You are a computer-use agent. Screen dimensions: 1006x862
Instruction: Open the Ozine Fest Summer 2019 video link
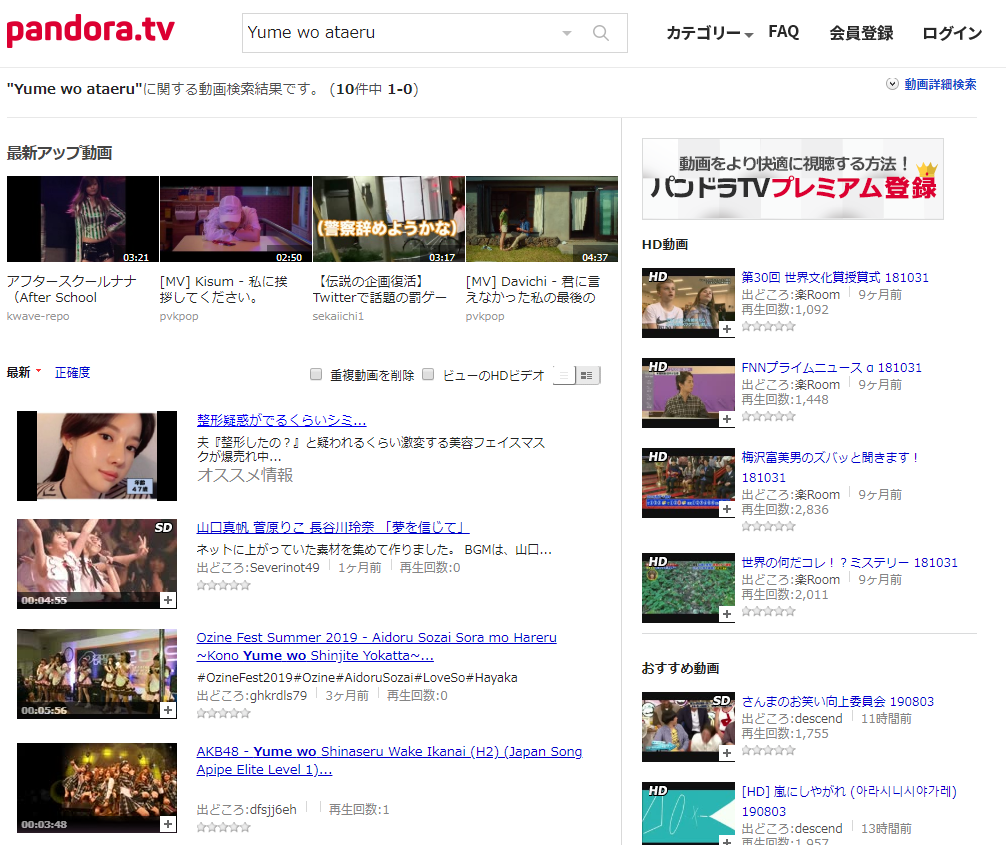coord(377,646)
